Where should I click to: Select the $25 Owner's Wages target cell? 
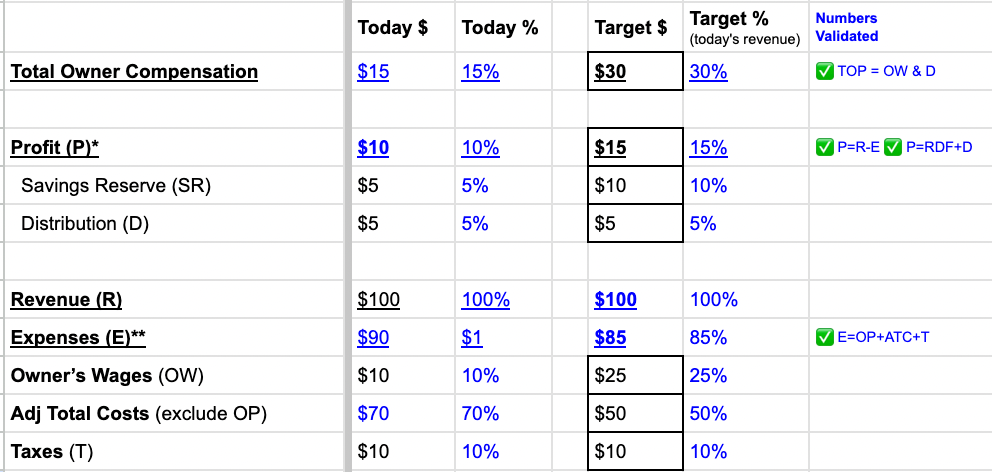(636, 376)
